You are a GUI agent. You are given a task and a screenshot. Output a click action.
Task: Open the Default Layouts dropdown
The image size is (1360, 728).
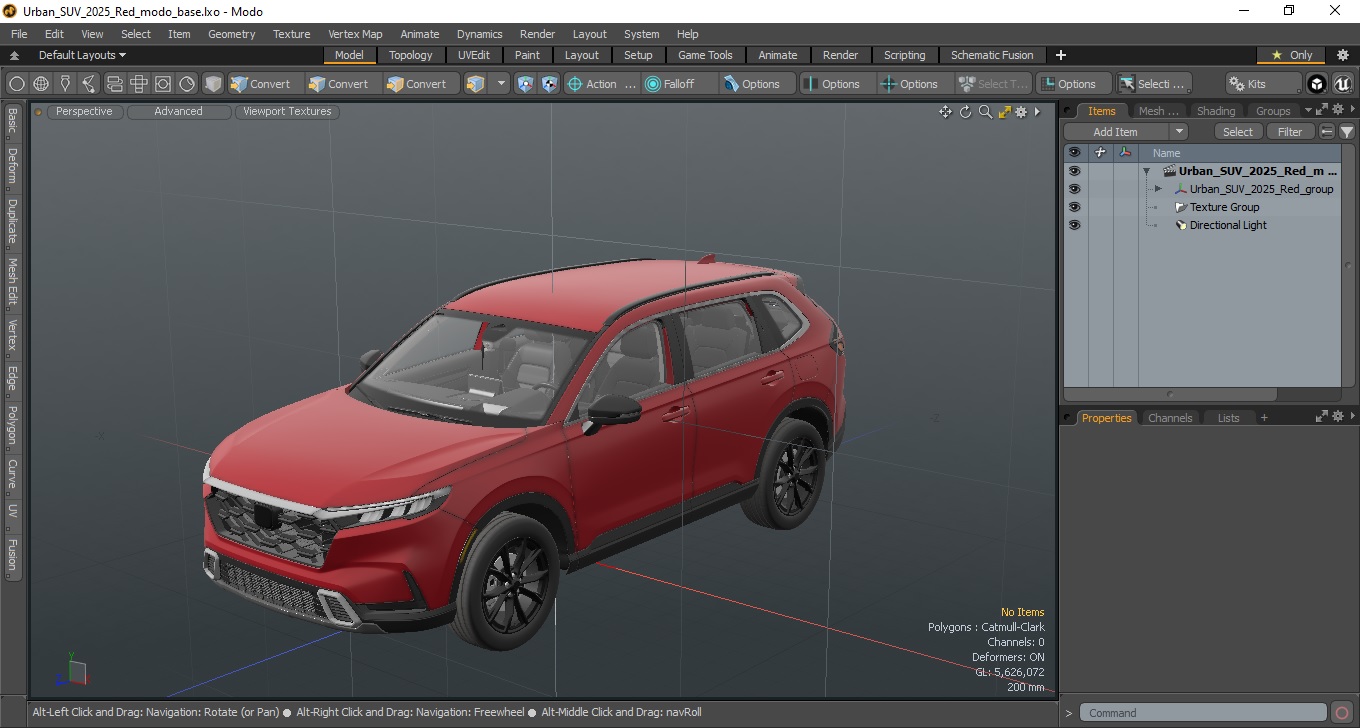[x=82, y=55]
